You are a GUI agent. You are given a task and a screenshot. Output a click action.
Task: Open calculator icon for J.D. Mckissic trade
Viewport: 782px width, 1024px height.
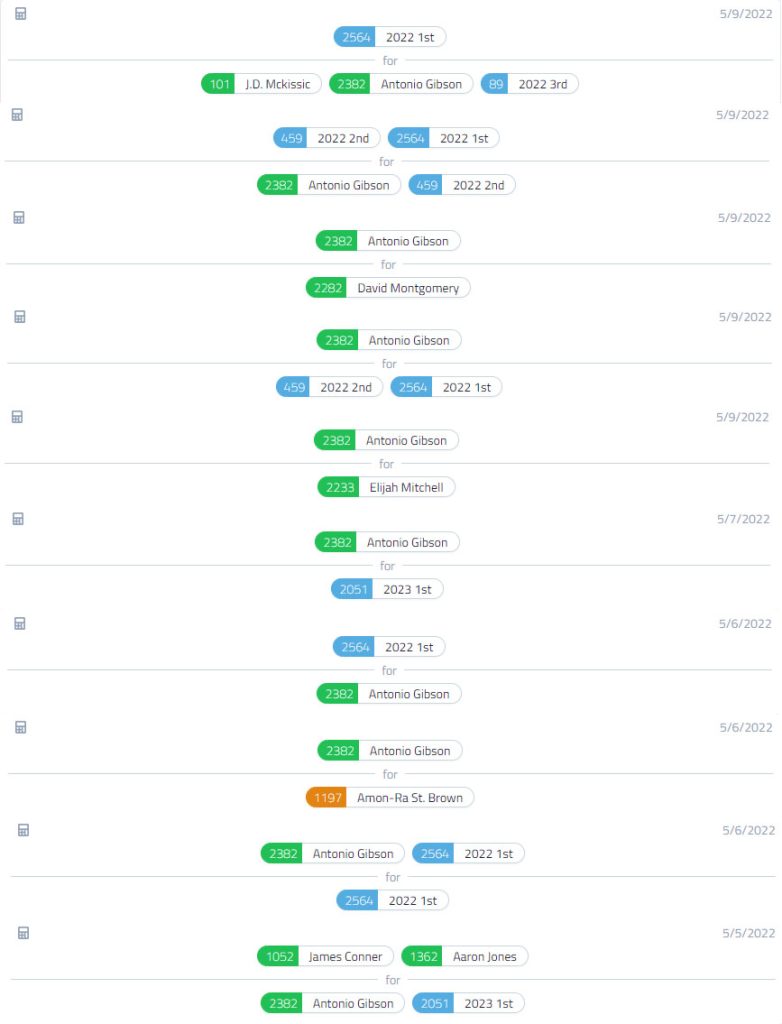click(x=20, y=14)
